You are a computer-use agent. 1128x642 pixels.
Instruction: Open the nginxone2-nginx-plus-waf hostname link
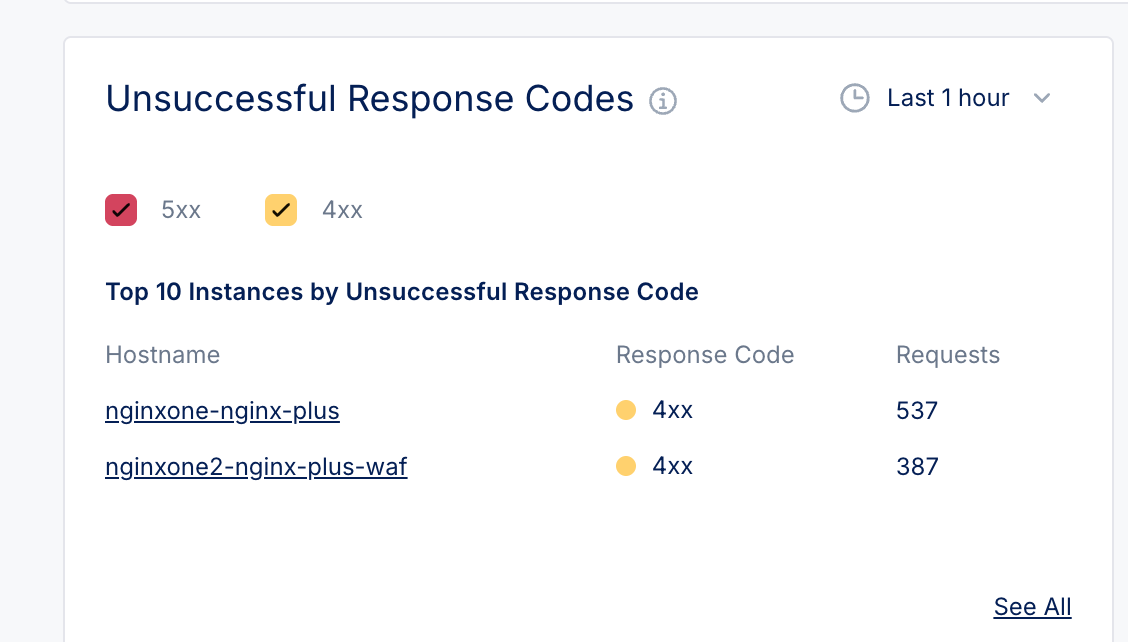tap(256, 467)
